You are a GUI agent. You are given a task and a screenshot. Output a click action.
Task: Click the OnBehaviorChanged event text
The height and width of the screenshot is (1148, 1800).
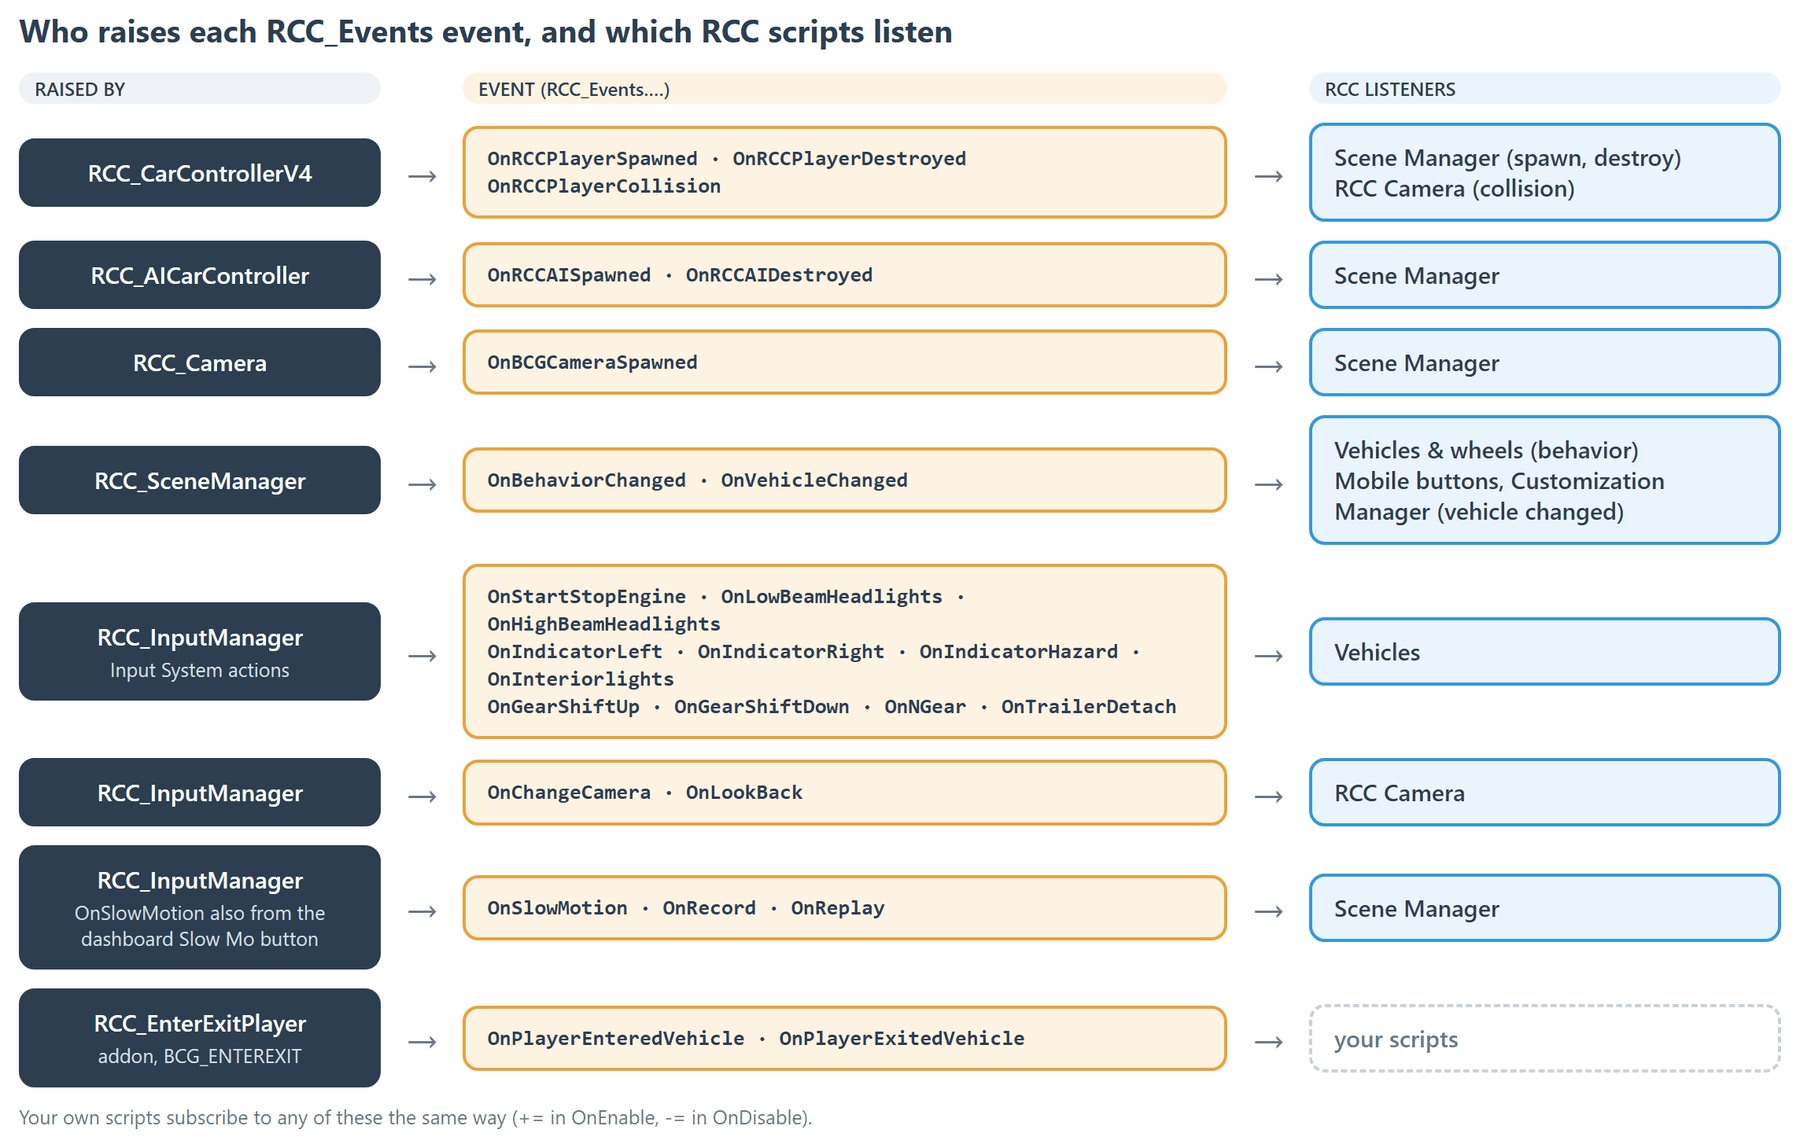(x=586, y=480)
